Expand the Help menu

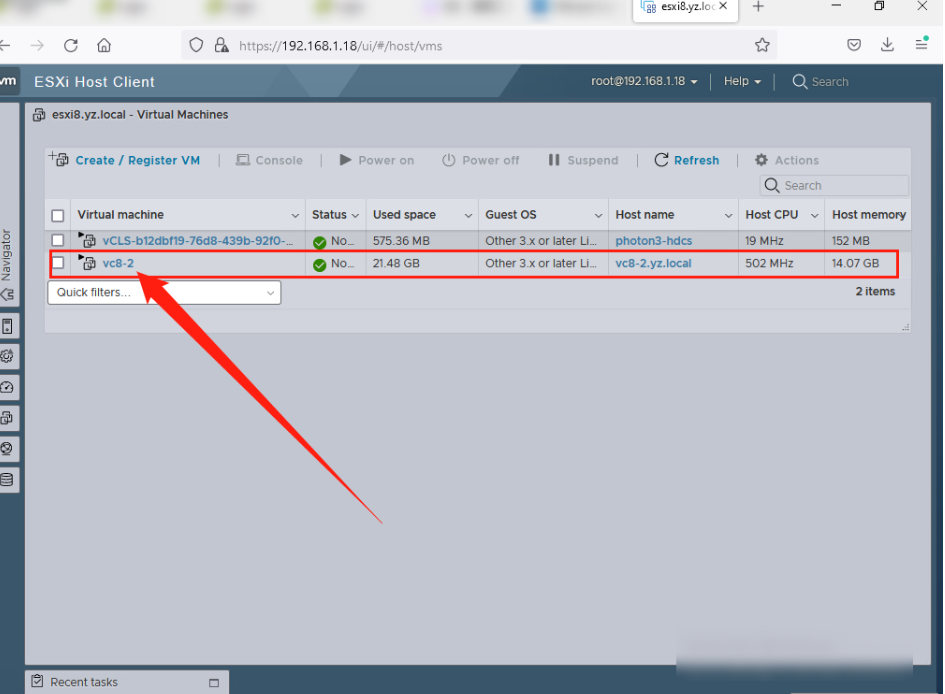(742, 81)
